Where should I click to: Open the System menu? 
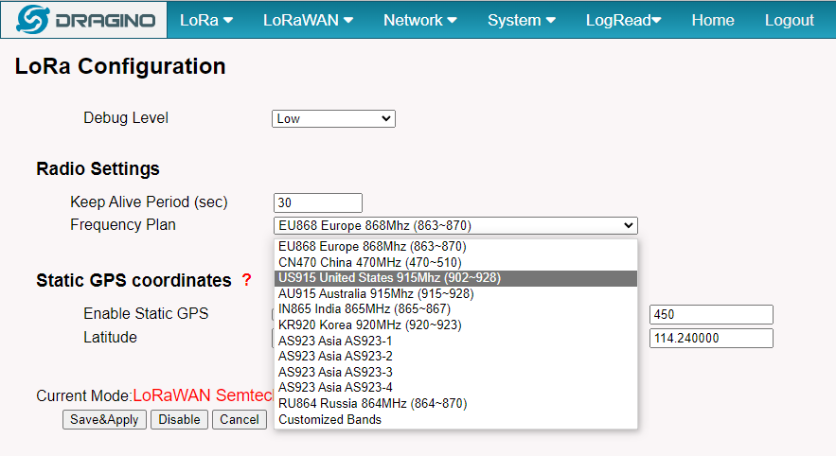tap(521, 20)
